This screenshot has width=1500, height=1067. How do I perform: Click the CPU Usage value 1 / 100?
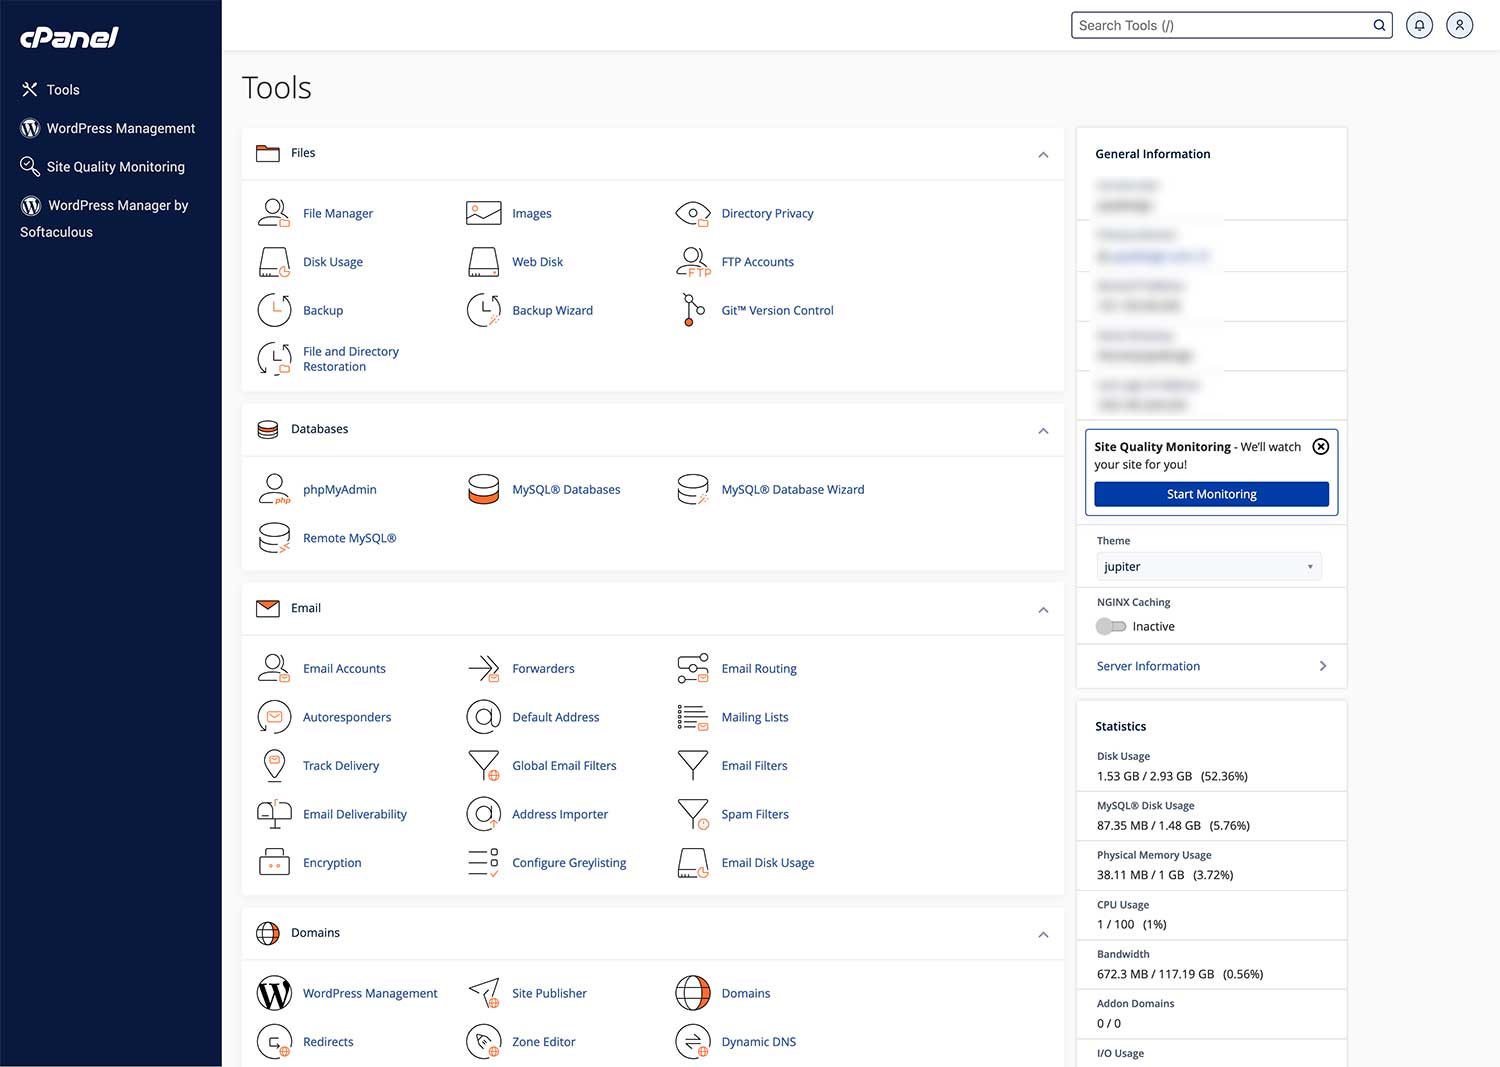tap(1116, 925)
